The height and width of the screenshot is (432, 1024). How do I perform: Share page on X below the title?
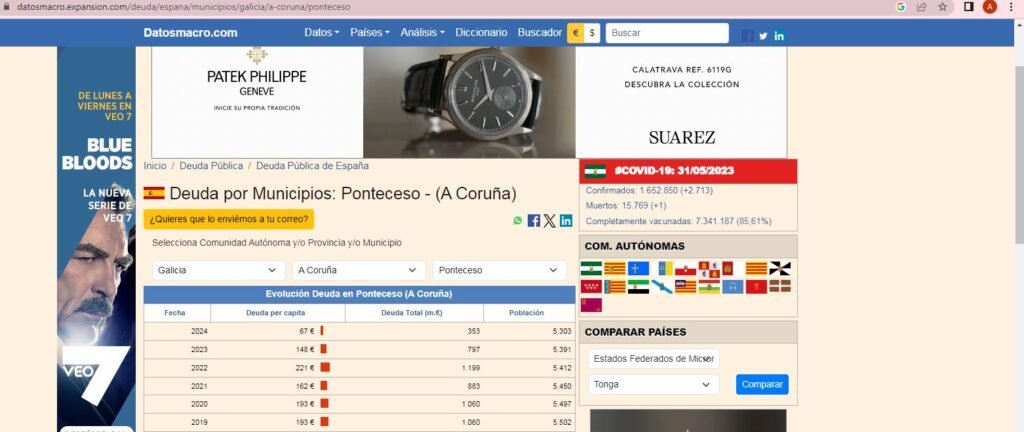550,221
